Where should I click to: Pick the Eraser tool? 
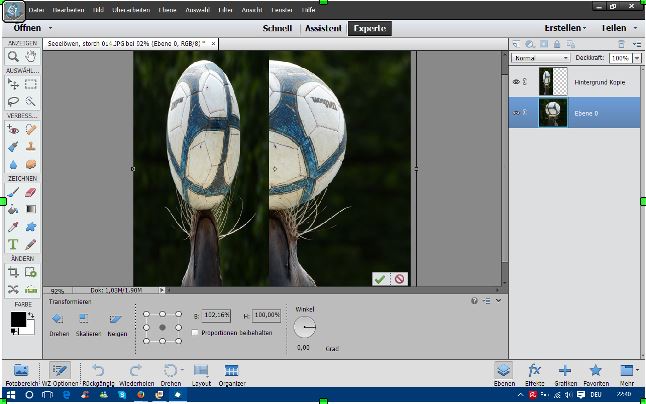click(x=31, y=192)
